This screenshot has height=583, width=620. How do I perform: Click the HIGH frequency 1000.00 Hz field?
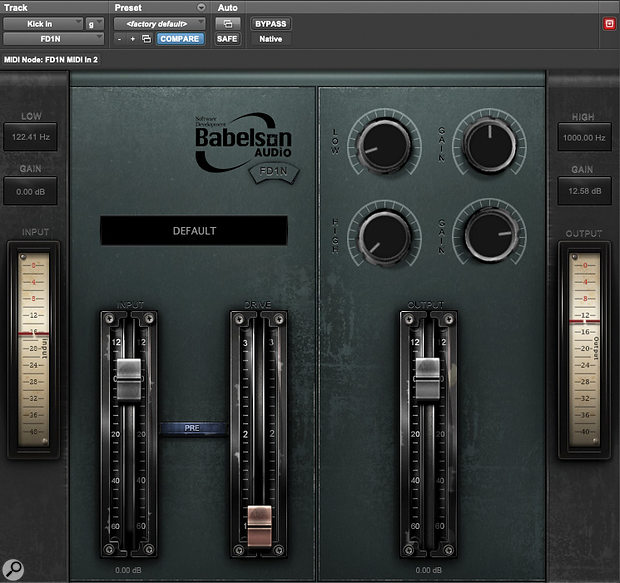click(x=584, y=138)
